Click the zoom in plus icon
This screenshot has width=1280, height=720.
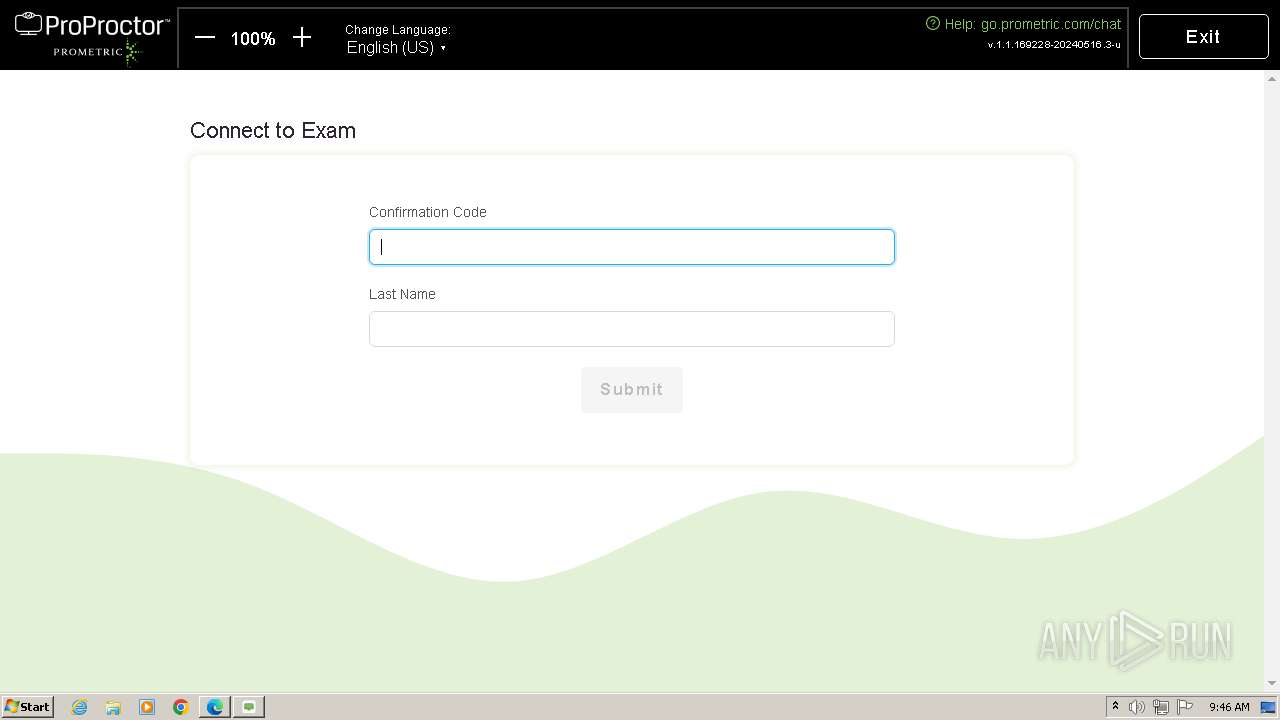pos(302,38)
